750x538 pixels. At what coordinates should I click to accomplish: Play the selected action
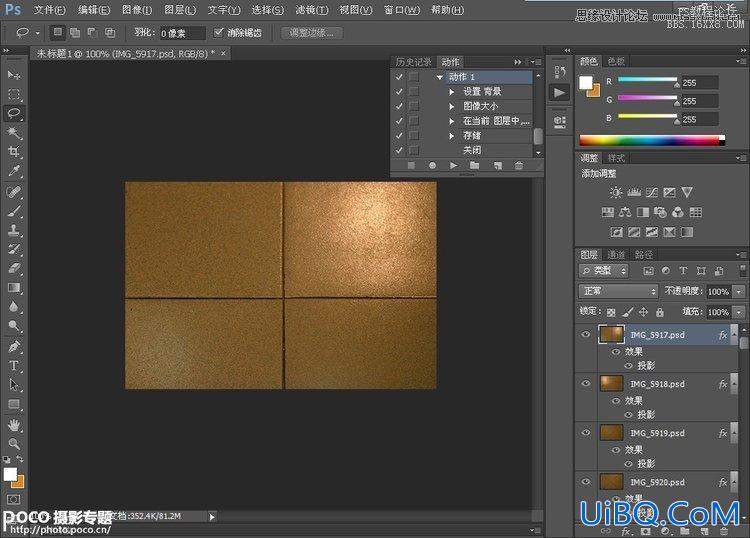click(x=453, y=165)
